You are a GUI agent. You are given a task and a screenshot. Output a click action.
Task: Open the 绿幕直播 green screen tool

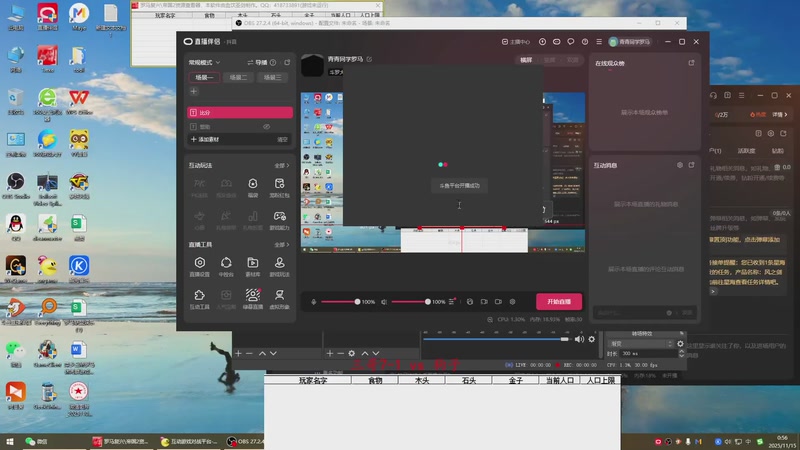coord(253,298)
